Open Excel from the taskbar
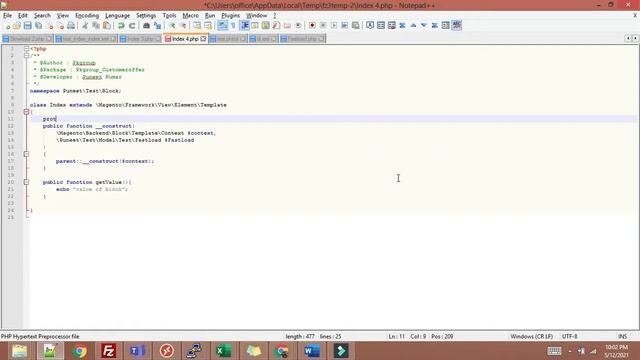Viewport: 640px width, 360px height. (224, 351)
